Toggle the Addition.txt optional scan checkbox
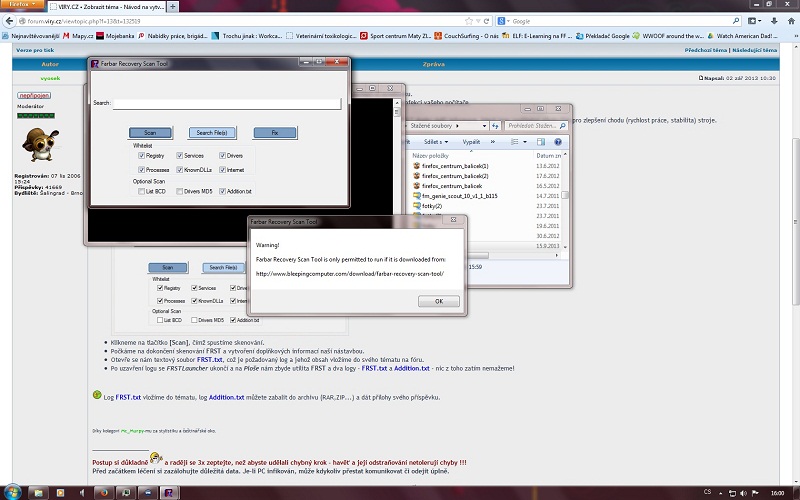Screen dimensions: 800x500 (x=221, y=191)
